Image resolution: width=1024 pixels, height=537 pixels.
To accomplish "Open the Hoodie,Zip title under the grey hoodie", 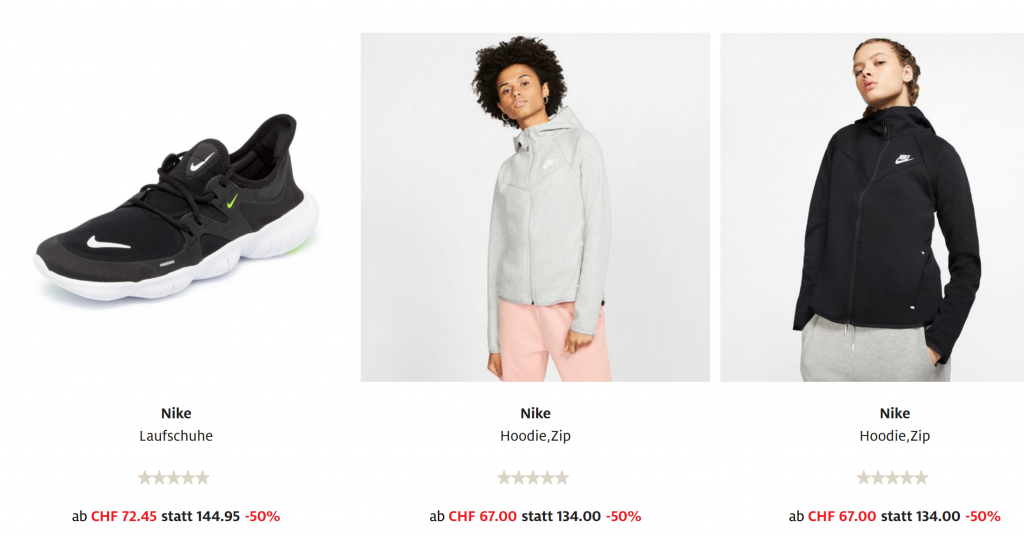I will pos(535,436).
